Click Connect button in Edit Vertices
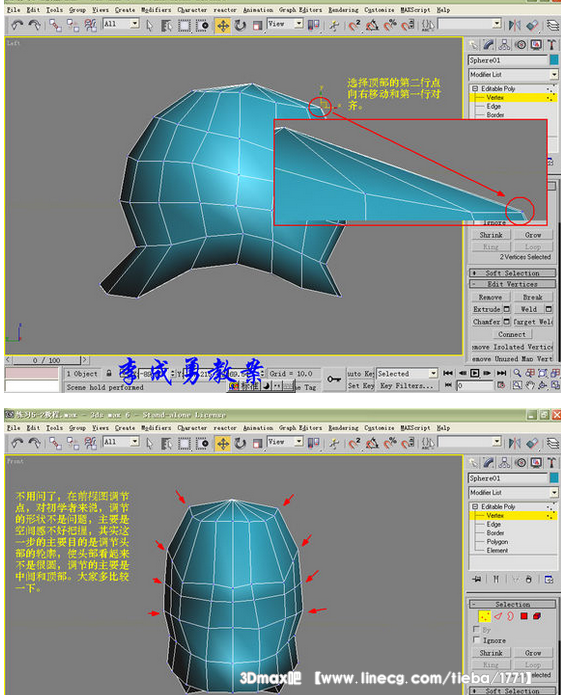 click(x=511, y=334)
